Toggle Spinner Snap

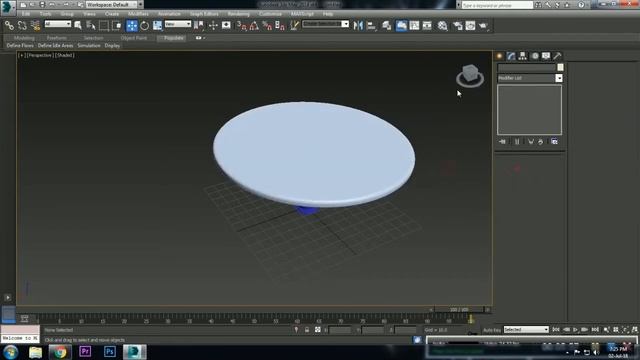point(280,26)
